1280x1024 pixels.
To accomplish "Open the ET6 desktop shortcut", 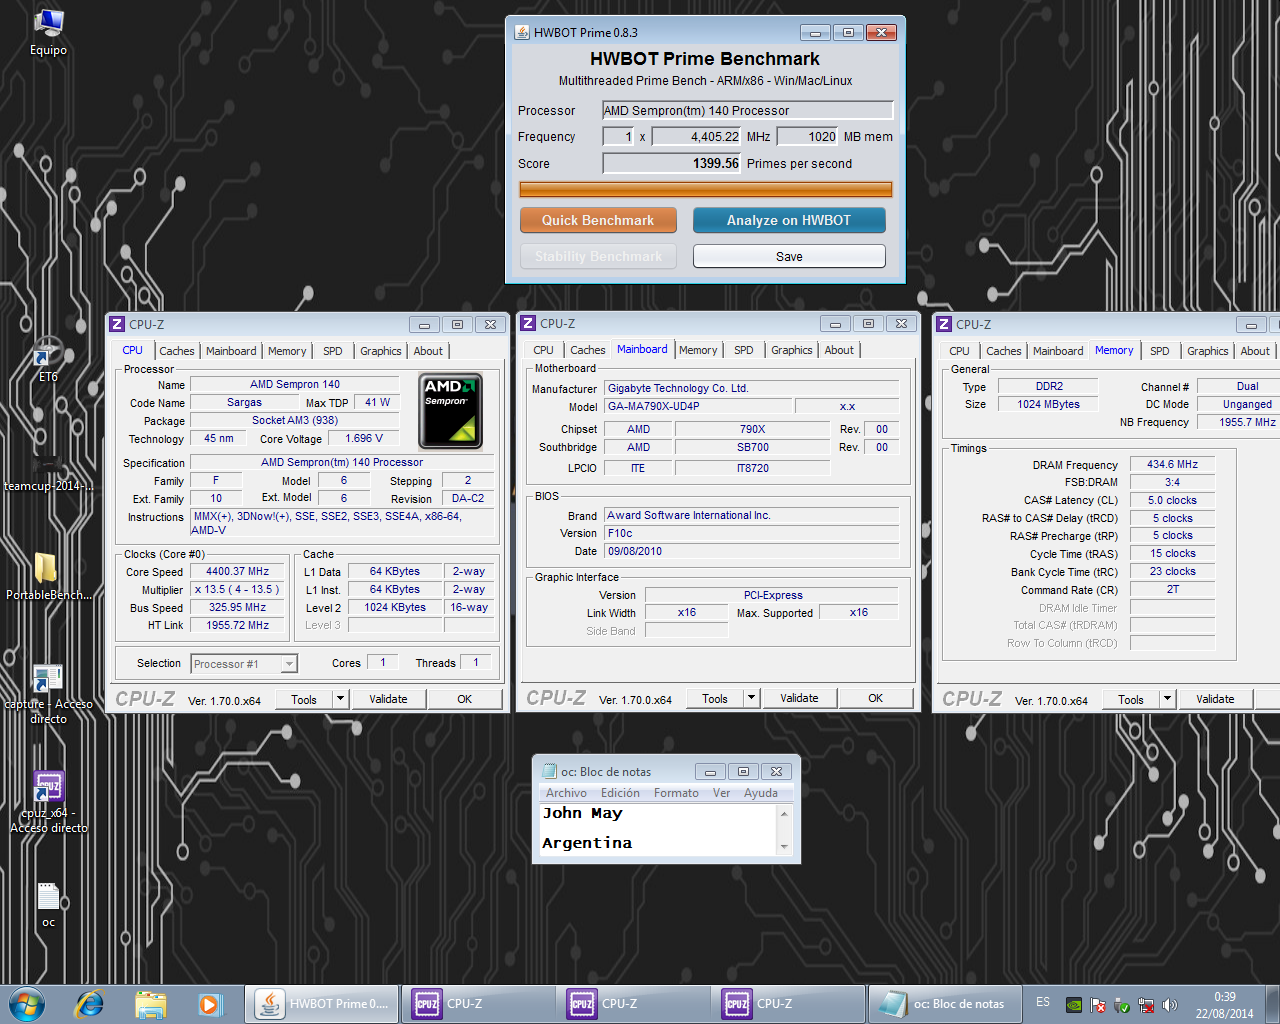I will pos(48,359).
